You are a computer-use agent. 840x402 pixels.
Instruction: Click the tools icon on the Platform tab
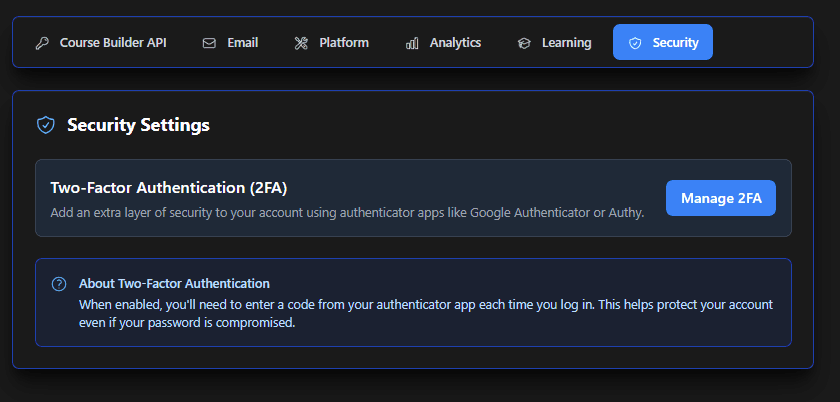301,43
